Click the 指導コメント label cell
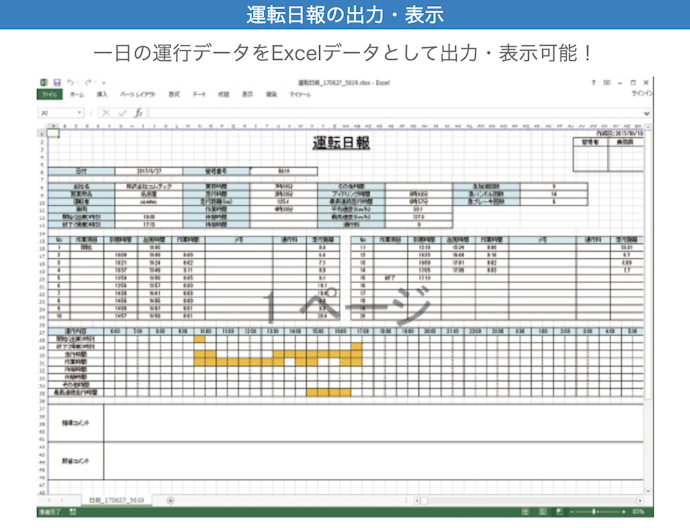 click(x=76, y=423)
